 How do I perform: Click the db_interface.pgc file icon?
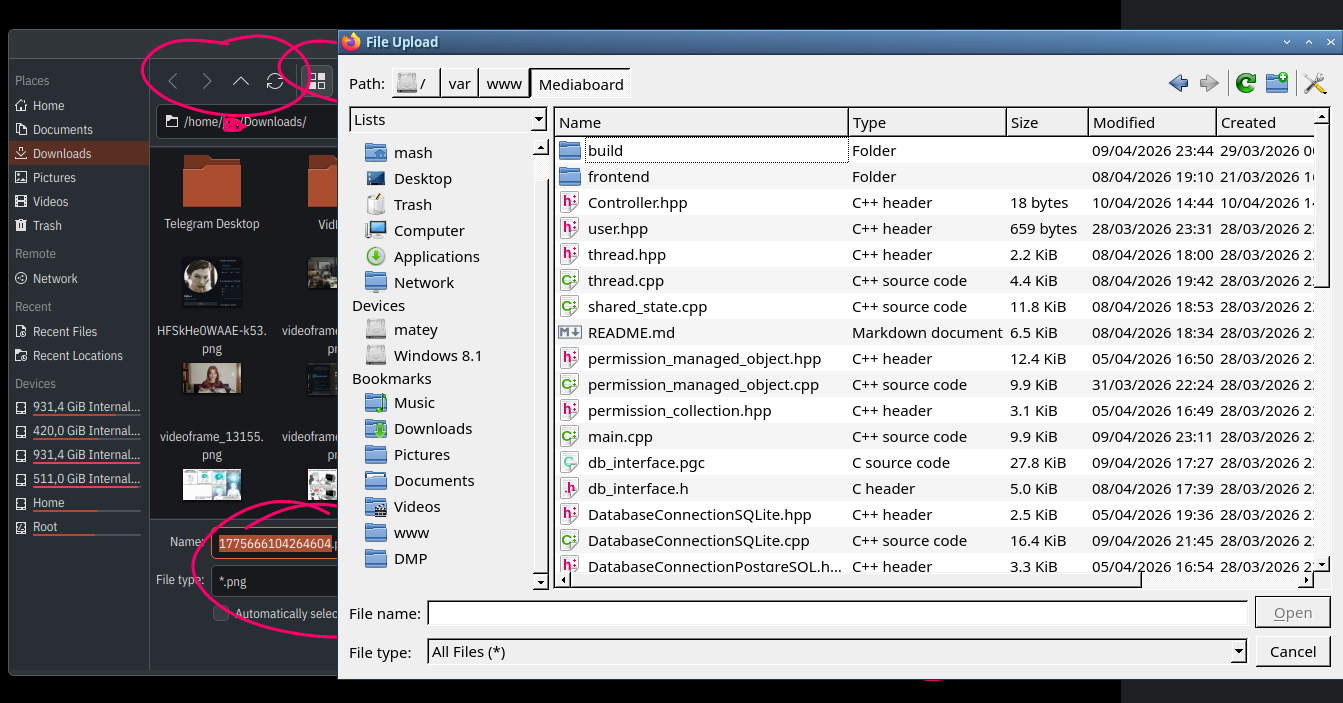click(x=570, y=462)
